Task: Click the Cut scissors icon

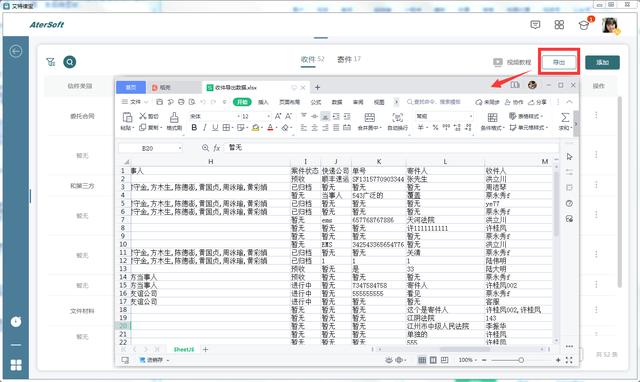Action: (143, 116)
